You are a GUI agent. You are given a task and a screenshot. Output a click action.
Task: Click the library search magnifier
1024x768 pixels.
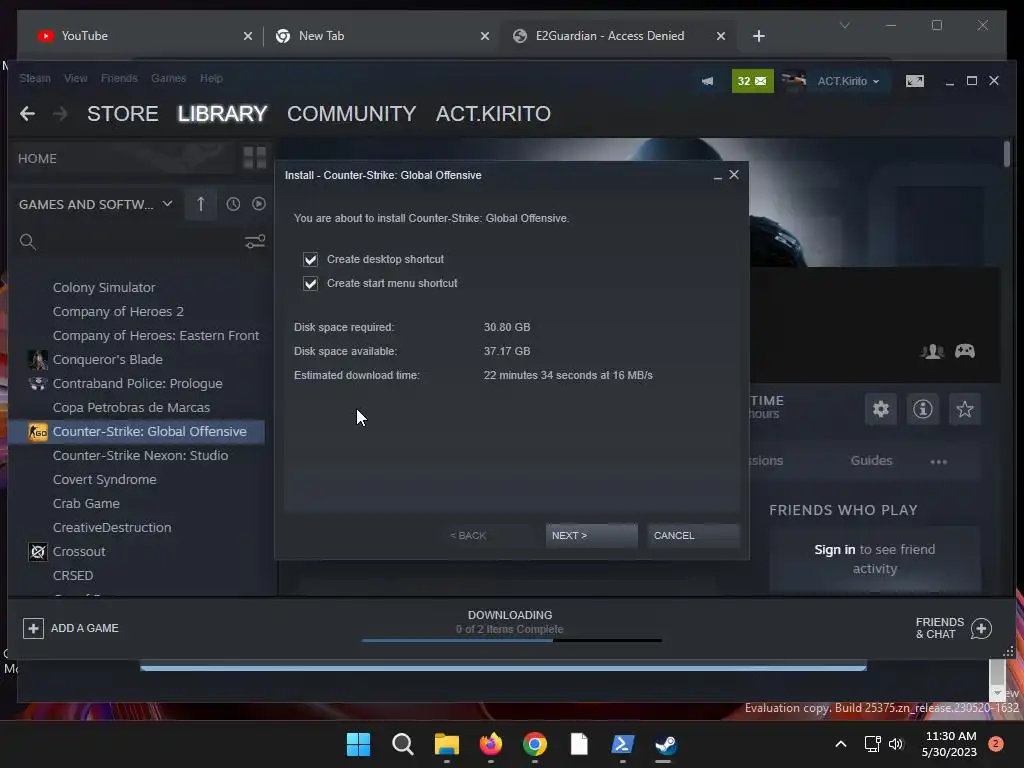click(27, 242)
